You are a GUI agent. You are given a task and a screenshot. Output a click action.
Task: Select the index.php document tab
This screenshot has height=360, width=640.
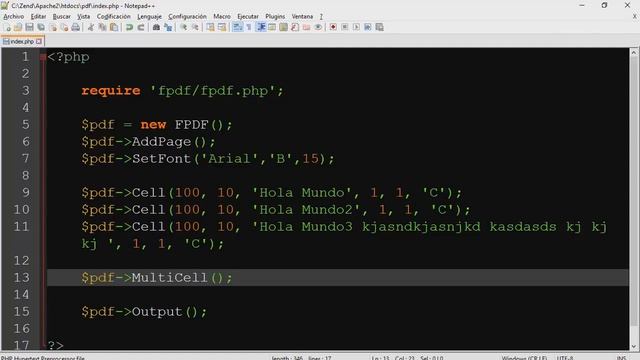pyautogui.click(x=22, y=41)
